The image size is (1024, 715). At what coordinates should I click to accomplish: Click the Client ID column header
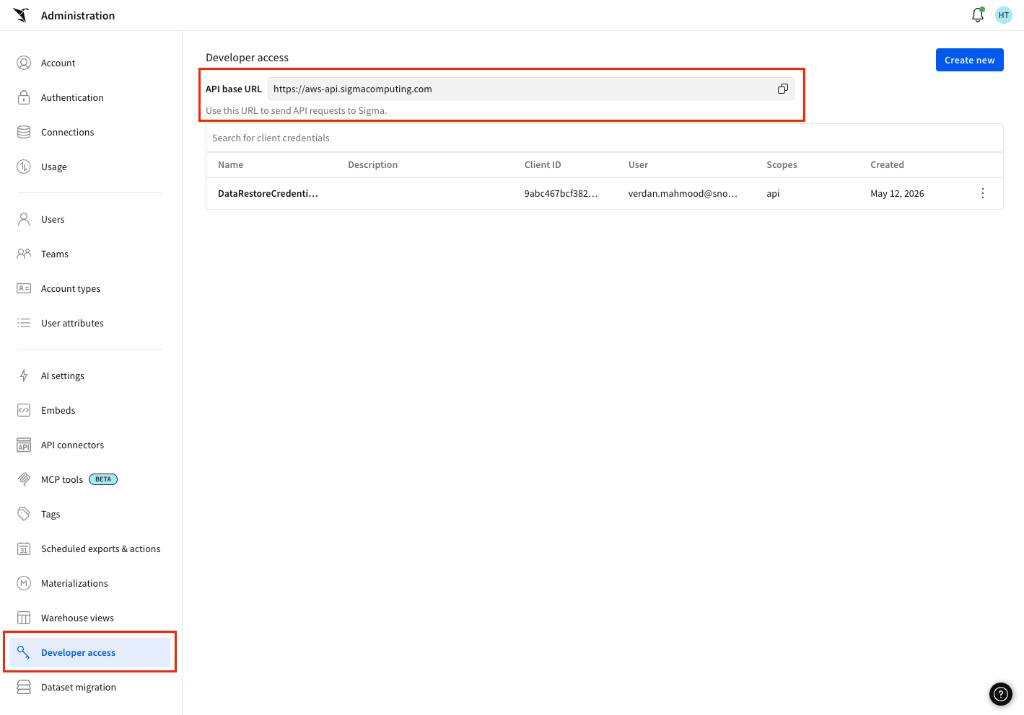coord(542,165)
